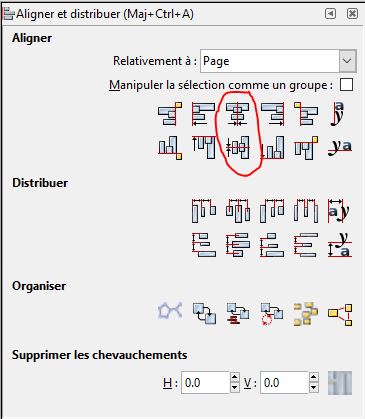This screenshot has height=419, width=365.
Task: Center objects on horizontal axis
Action: 237,147
